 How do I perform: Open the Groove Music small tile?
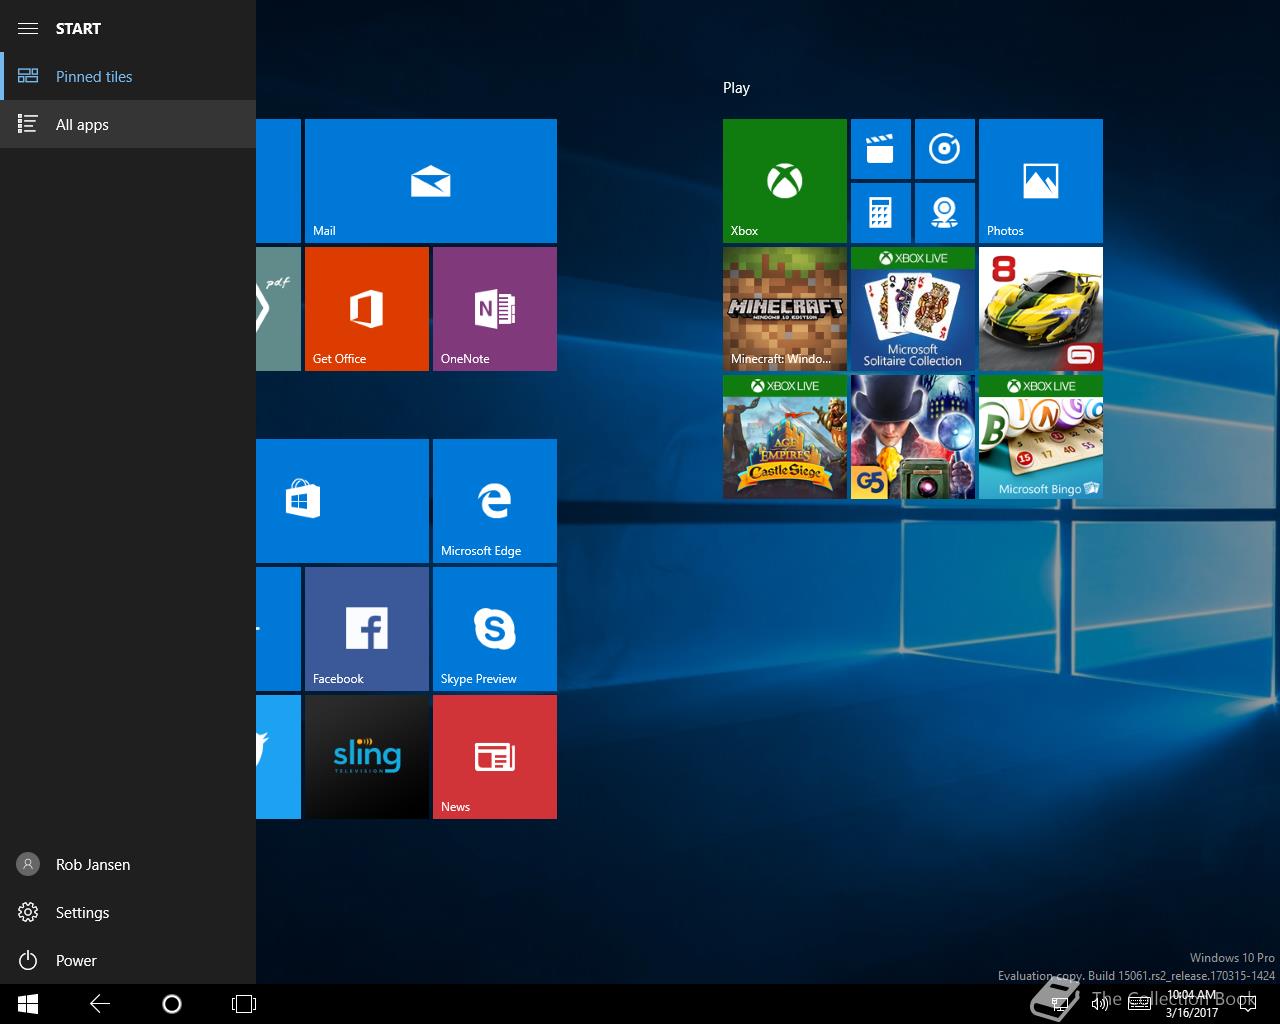(944, 149)
